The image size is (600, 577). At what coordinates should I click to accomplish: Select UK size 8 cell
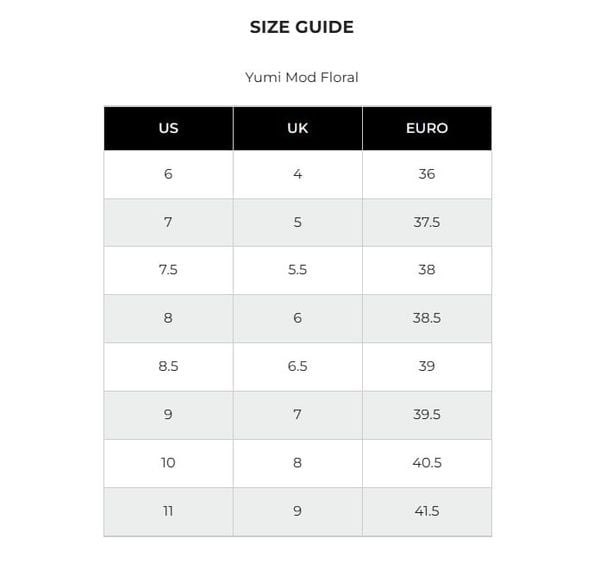297,463
